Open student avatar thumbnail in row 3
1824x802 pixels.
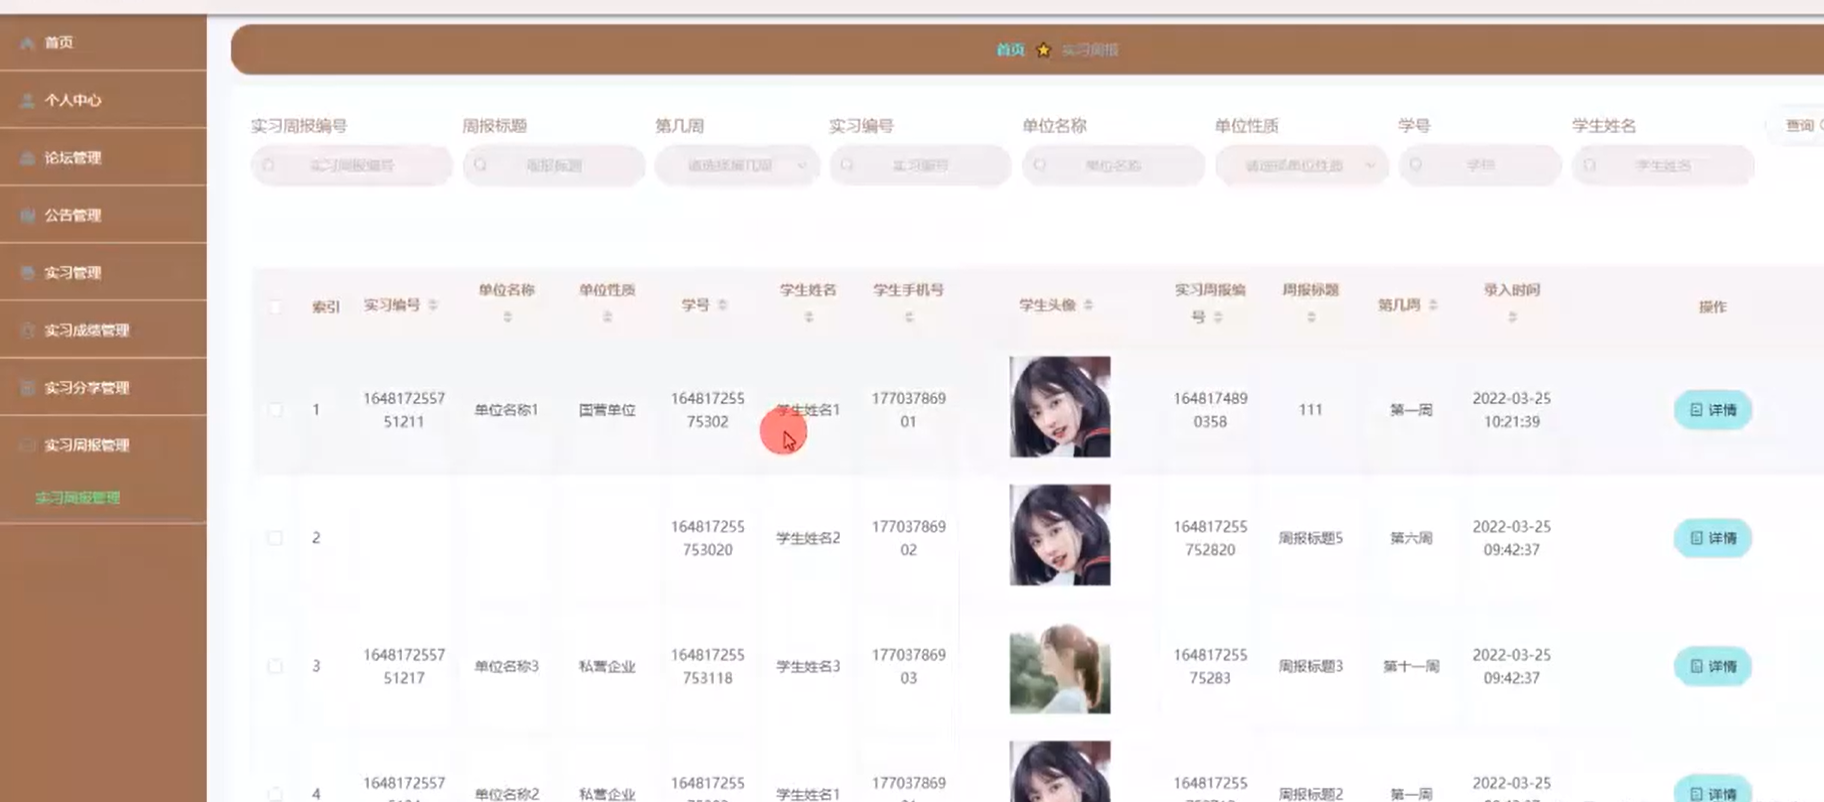point(1060,663)
